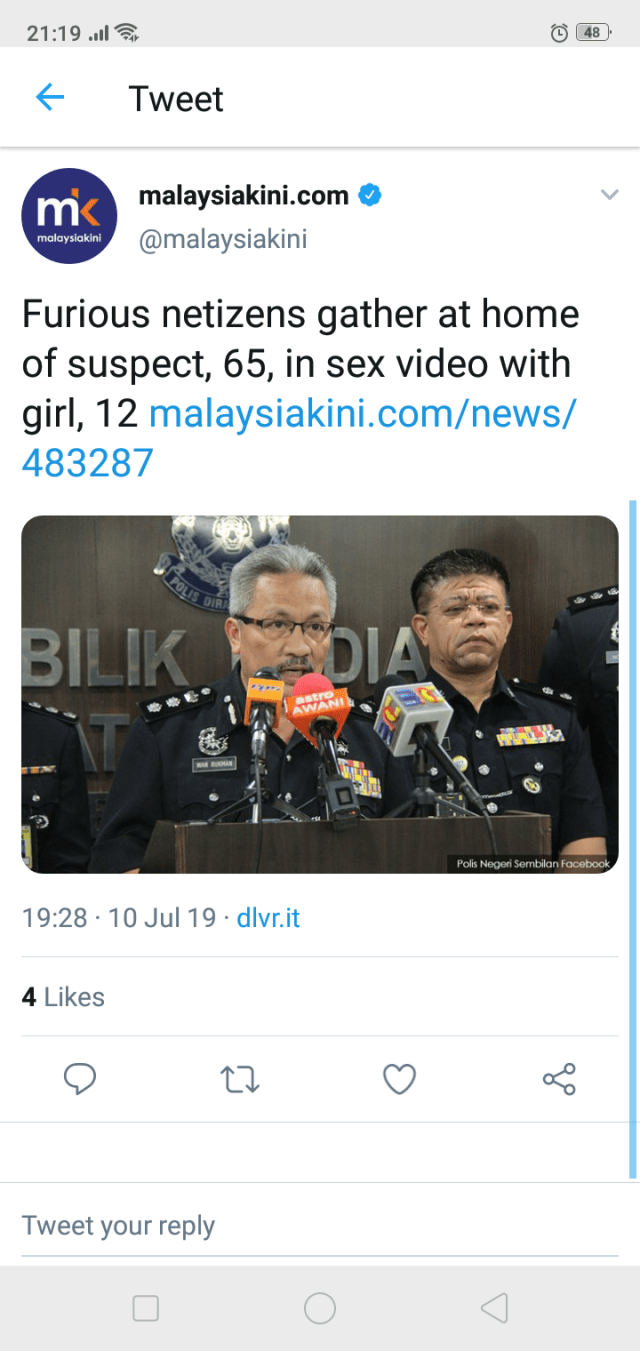
Task: Like the tweet with heart icon
Action: point(399,1079)
